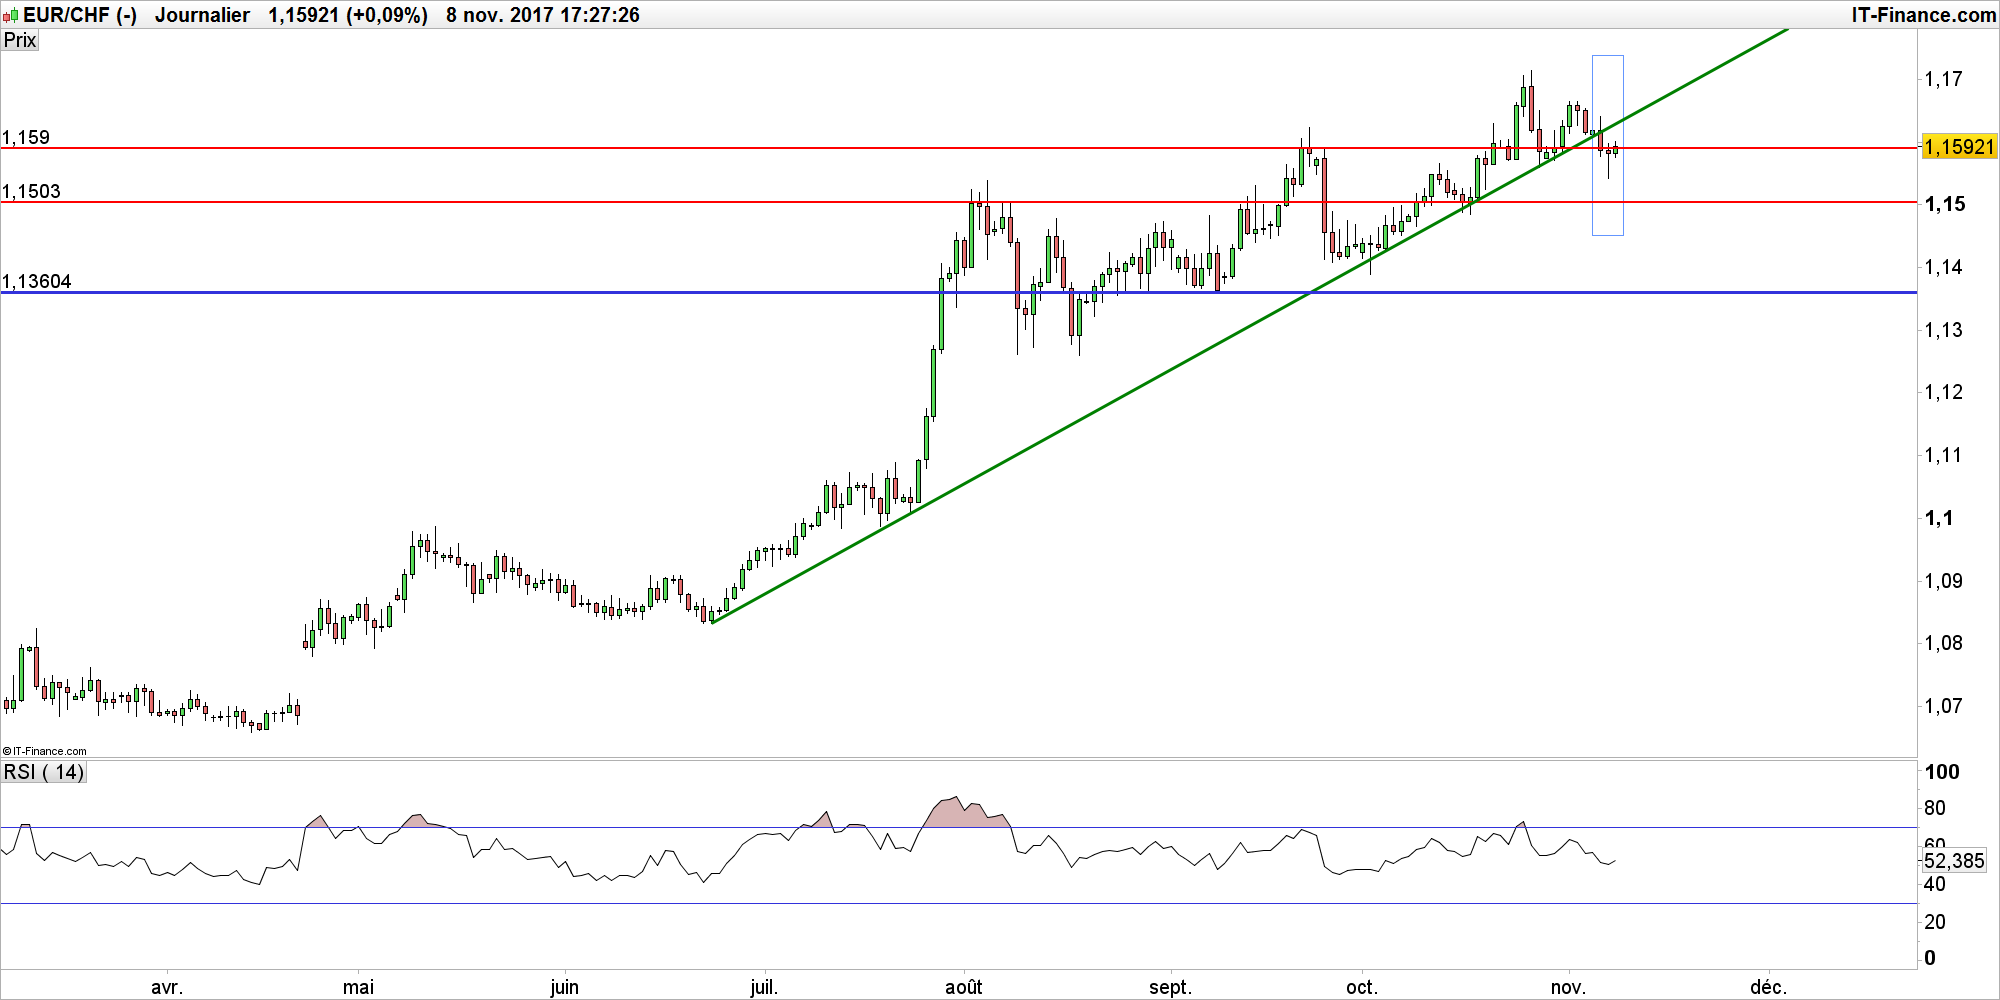
Task: Click the yellow current price tag 1,15921
Action: point(1960,147)
